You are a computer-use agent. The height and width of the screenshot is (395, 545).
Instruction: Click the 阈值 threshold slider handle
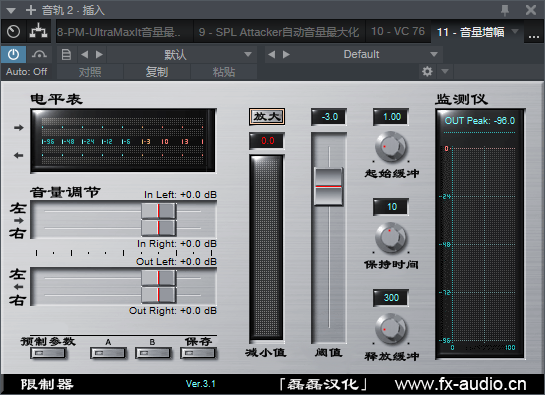(x=328, y=186)
